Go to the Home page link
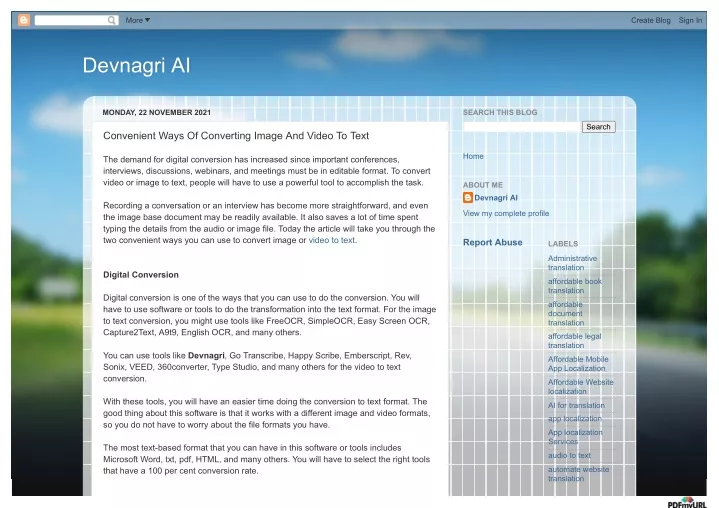The width and height of the screenshot is (719, 508). tap(473, 156)
